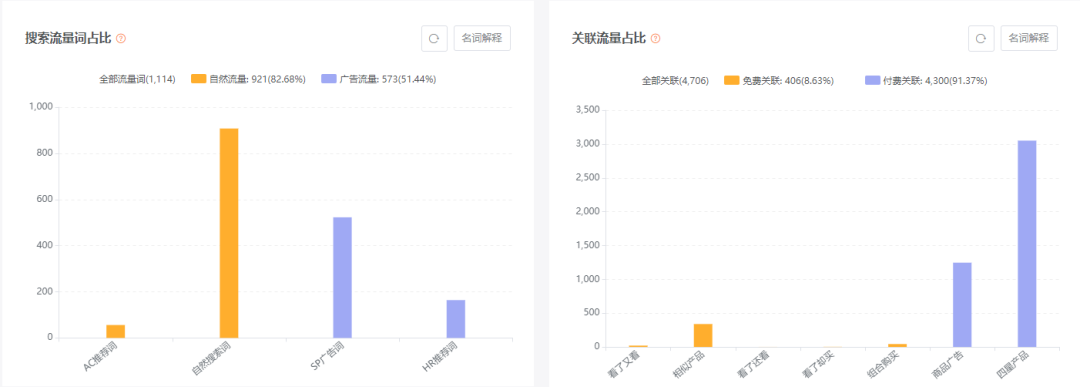This screenshot has width=1080, height=387.
Task: Select the SP广告词 bar
Action: point(342,278)
